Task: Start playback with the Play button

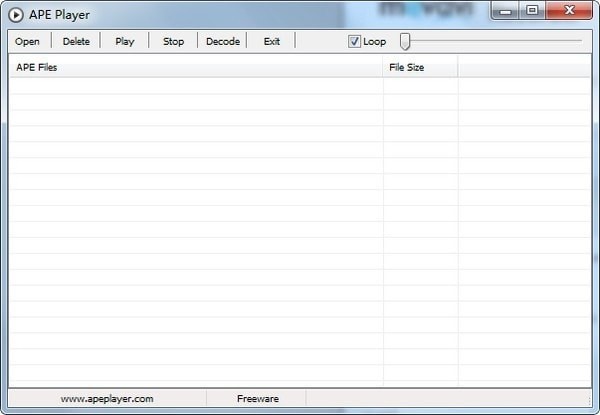Action: (x=125, y=41)
